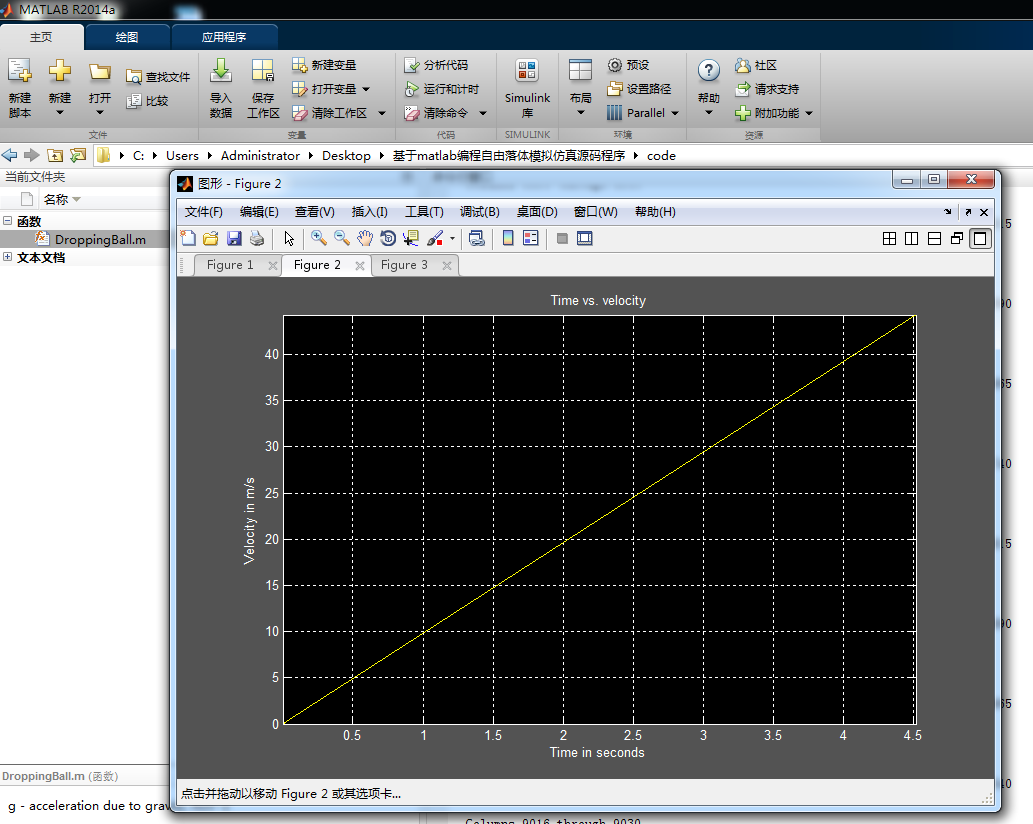Screen dimensions: 1033x824
Task: Switch to top/bottom split figure layout
Action: click(934, 238)
